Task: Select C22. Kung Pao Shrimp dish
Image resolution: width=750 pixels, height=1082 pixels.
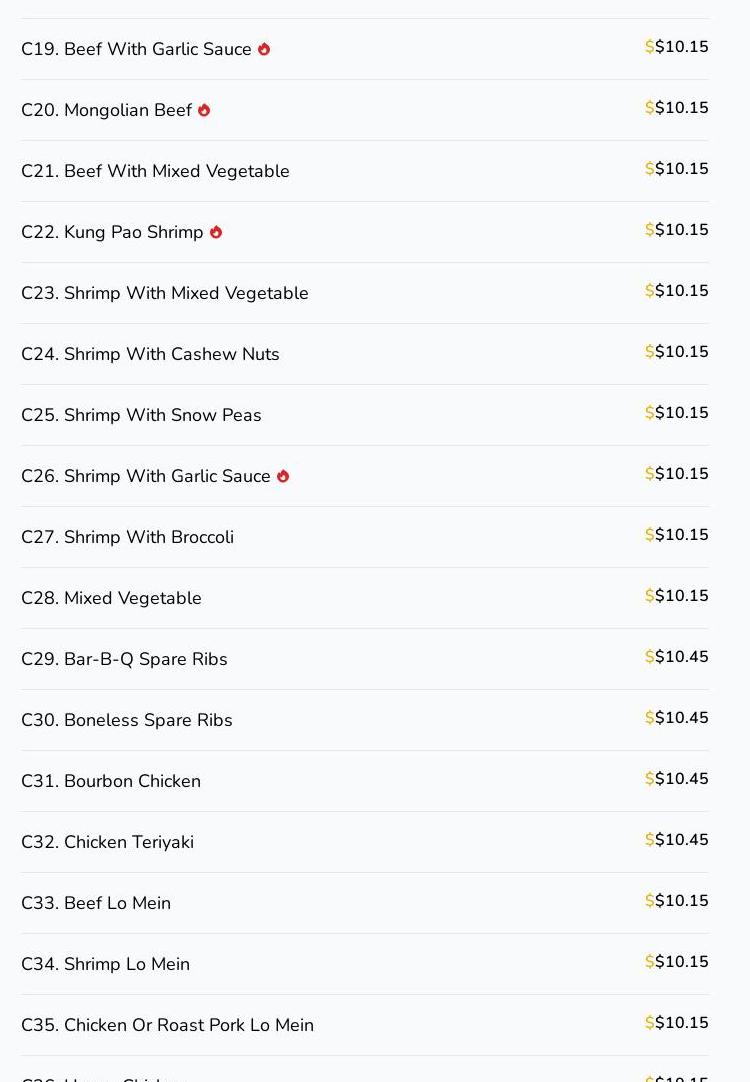Action: coord(112,232)
